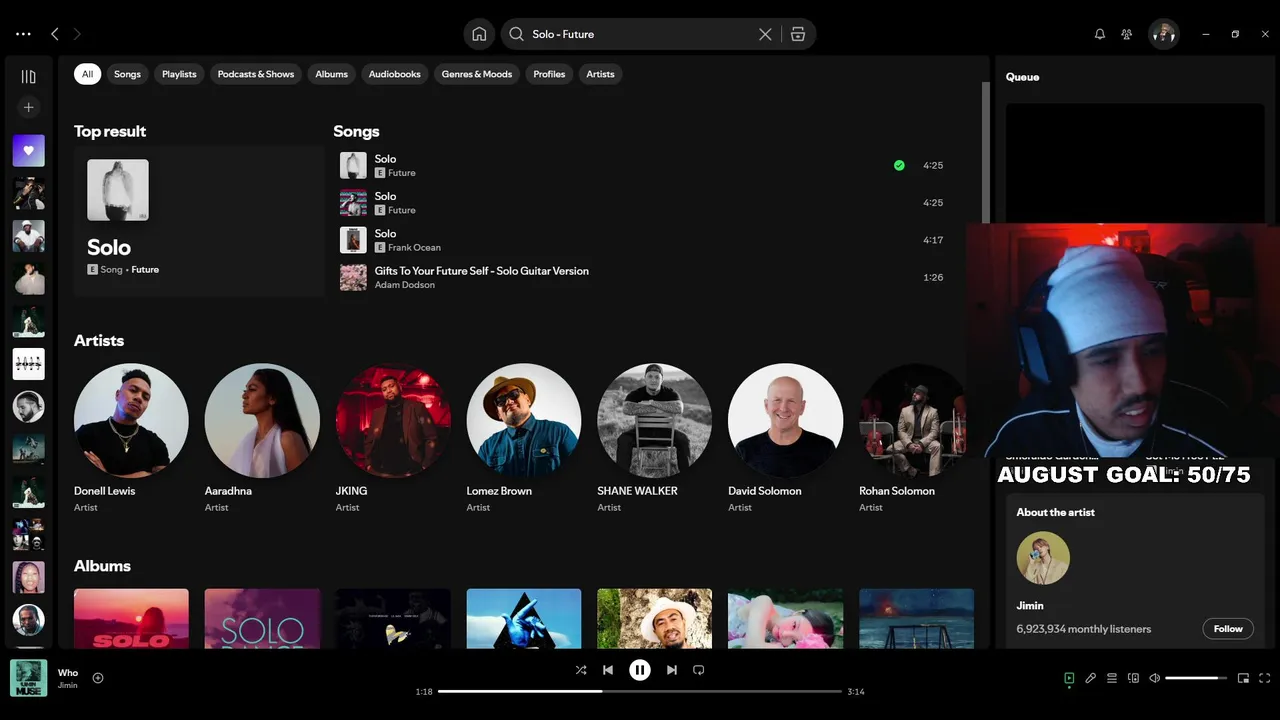The width and height of the screenshot is (1280, 720).
Task: Open Jimin link in player bar
Action: [x=68, y=685]
